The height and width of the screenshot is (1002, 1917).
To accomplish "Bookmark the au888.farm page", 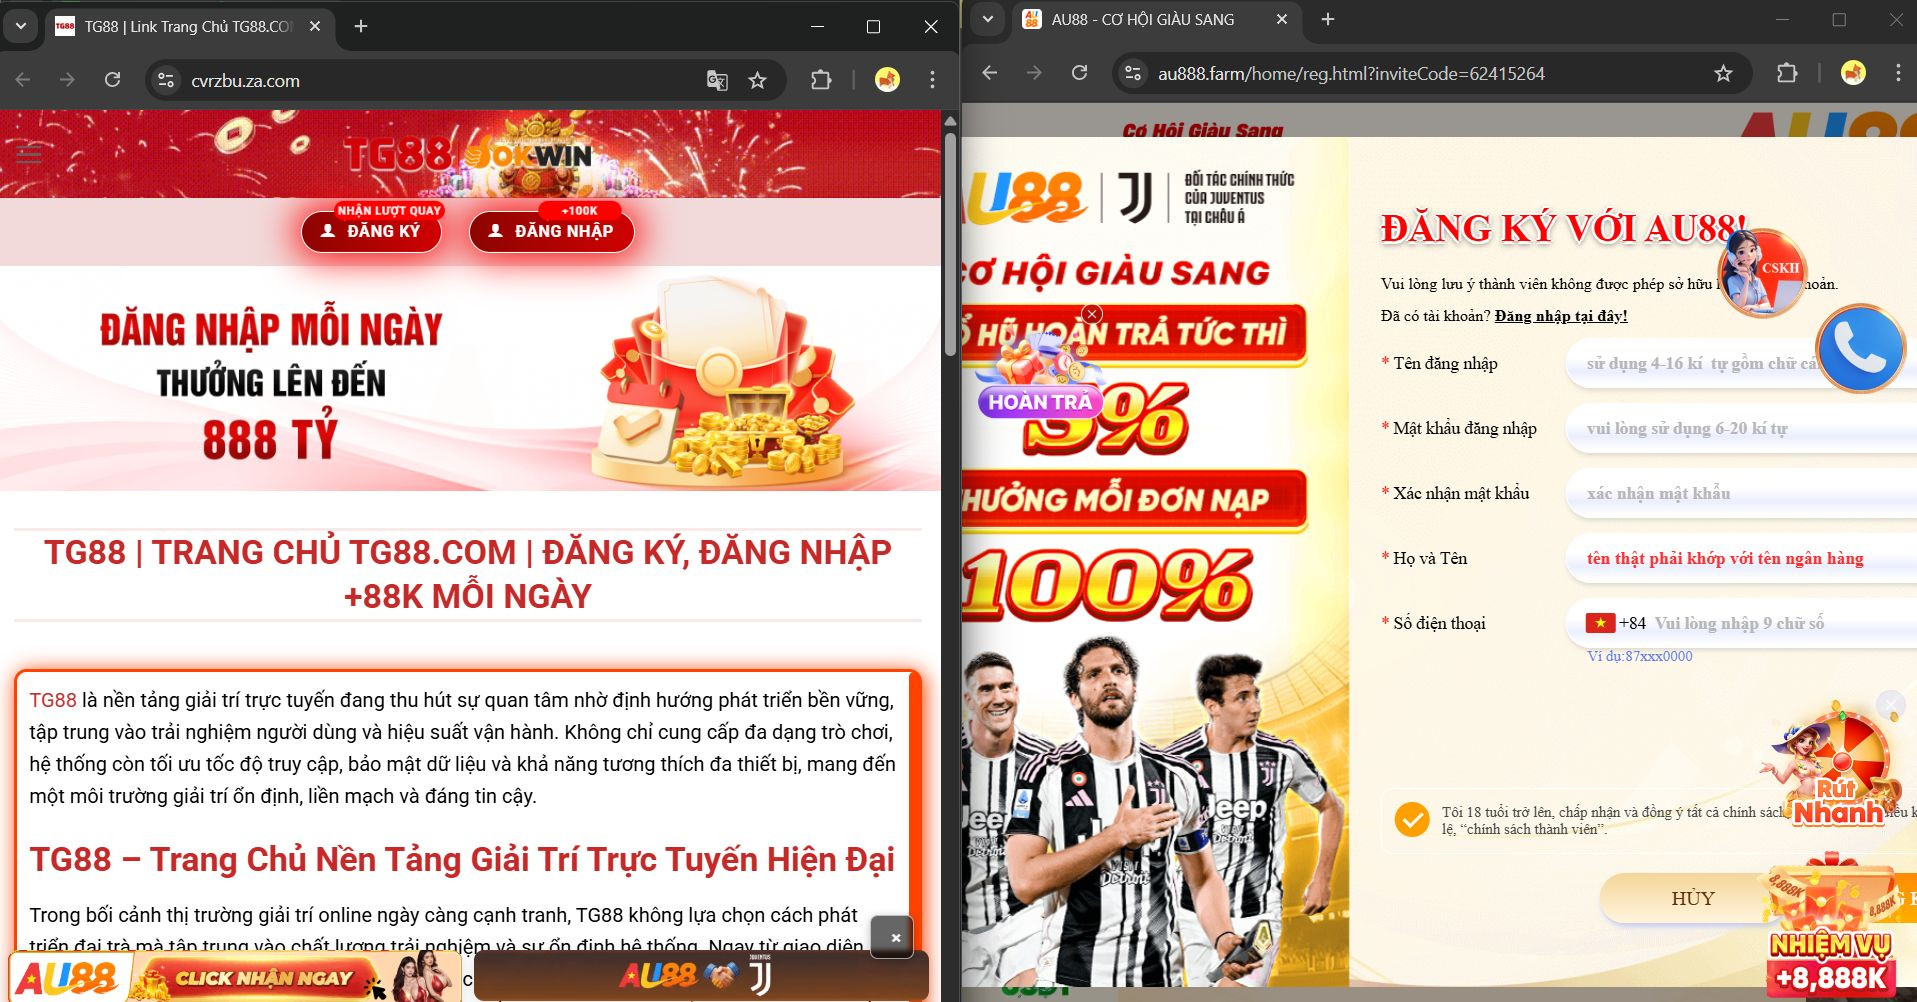I will [1723, 73].
